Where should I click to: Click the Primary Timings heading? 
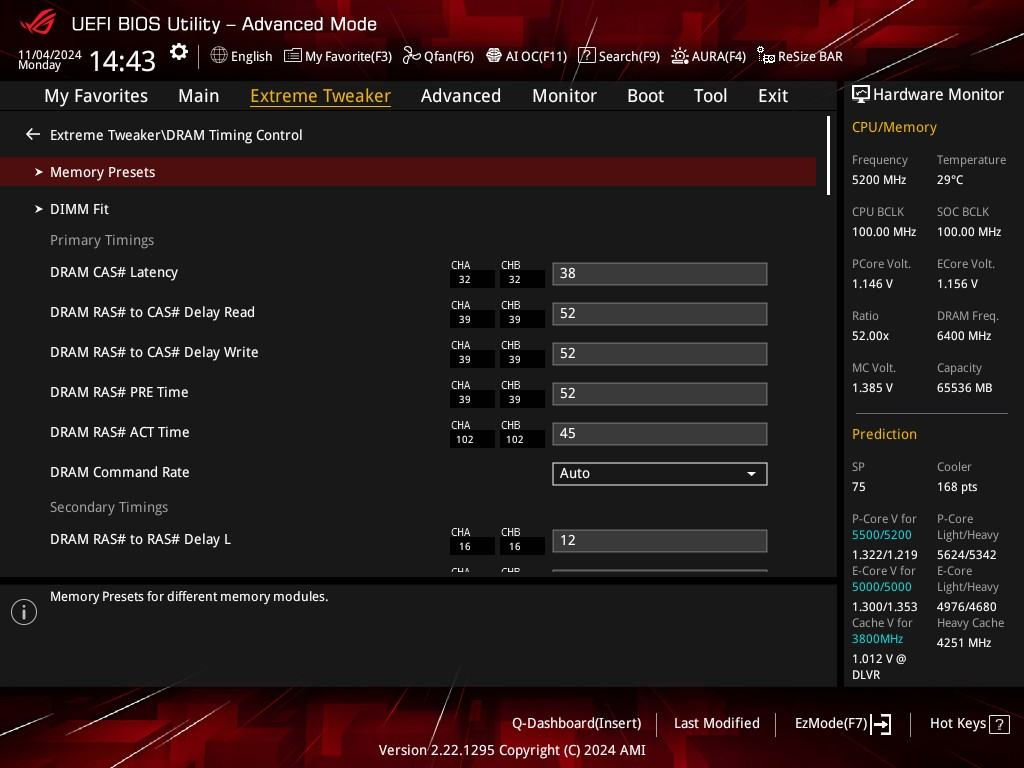click(x=102, y=240)
